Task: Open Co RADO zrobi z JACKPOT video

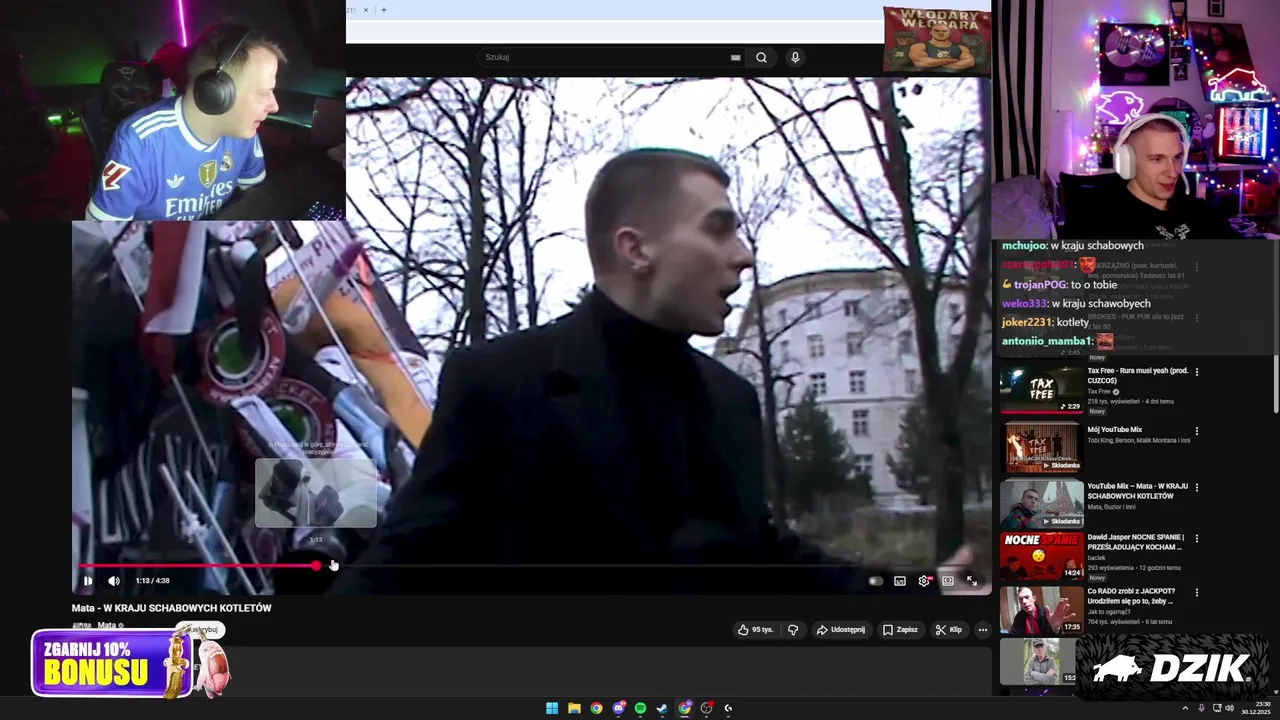Action: coord(1132,596)
